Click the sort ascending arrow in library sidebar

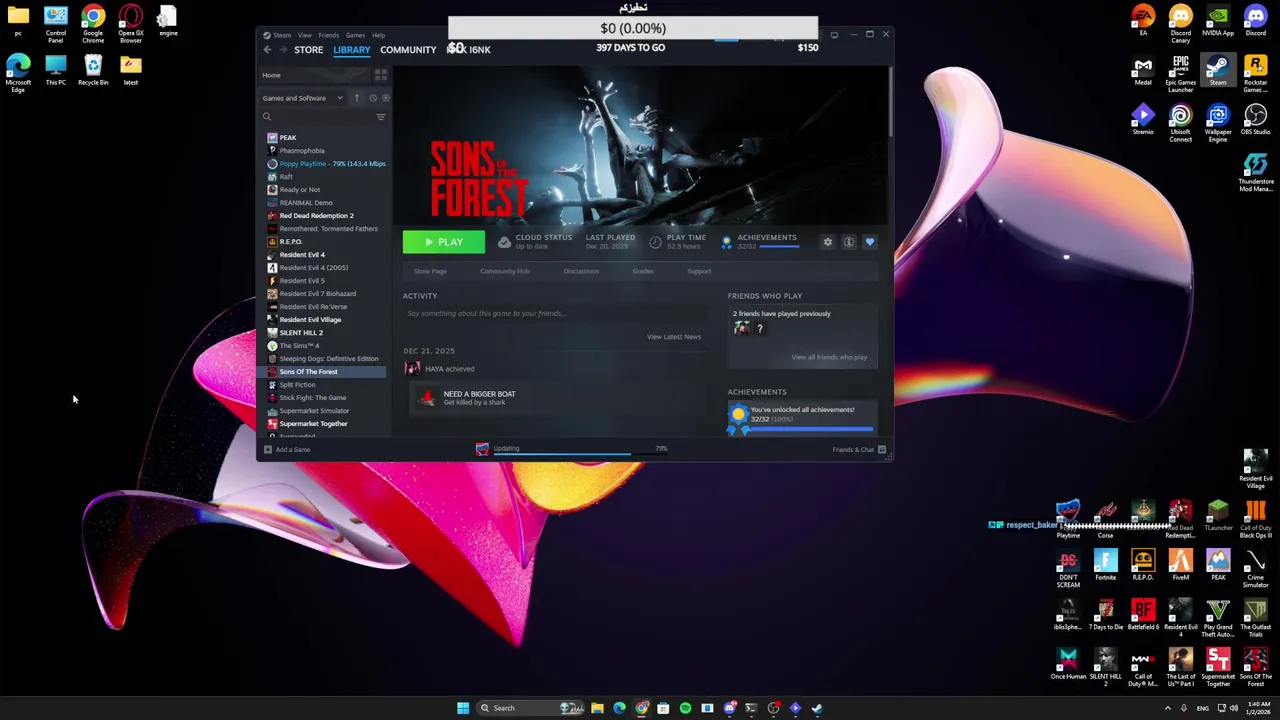point(356,98)
